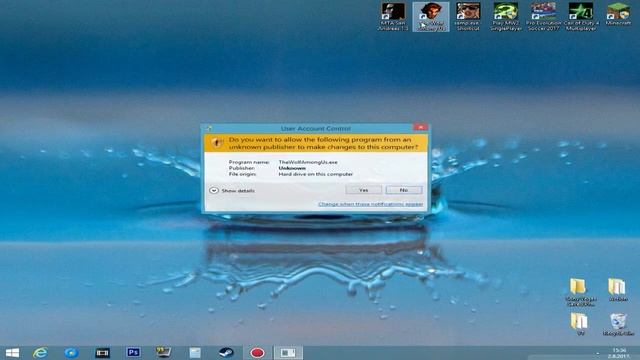Open the light blue window taskbar icon

[x=195, y=353]
